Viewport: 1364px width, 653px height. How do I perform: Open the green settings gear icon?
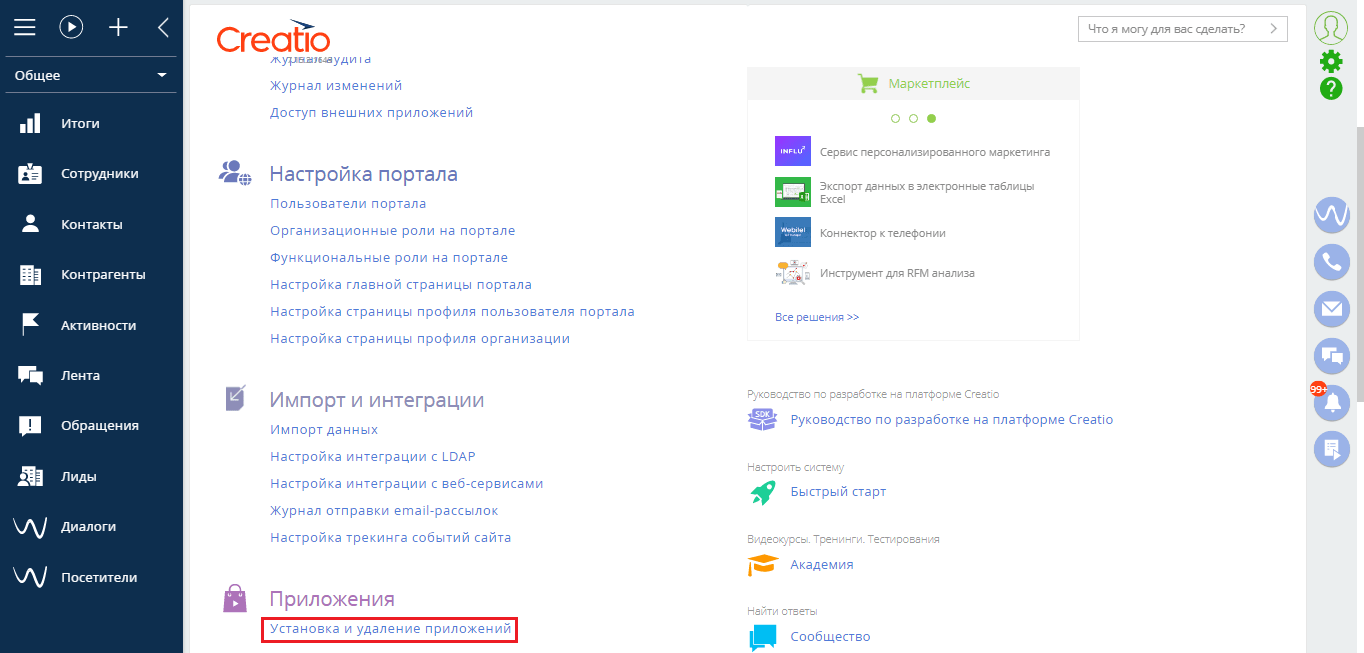(x=1330, y=61)
